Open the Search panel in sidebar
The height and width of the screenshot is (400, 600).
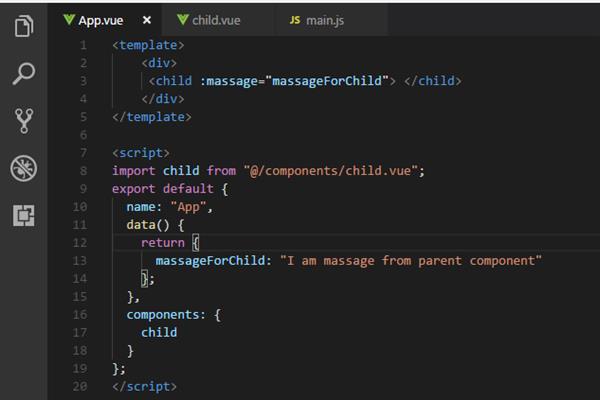click(23, 73)
